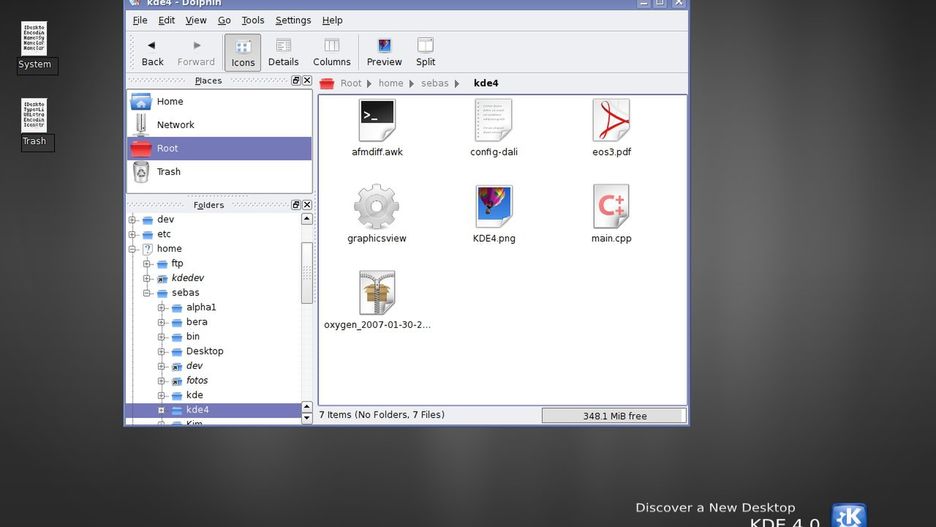Click the Folders panel scroll up arrow

tap(307, 219)
